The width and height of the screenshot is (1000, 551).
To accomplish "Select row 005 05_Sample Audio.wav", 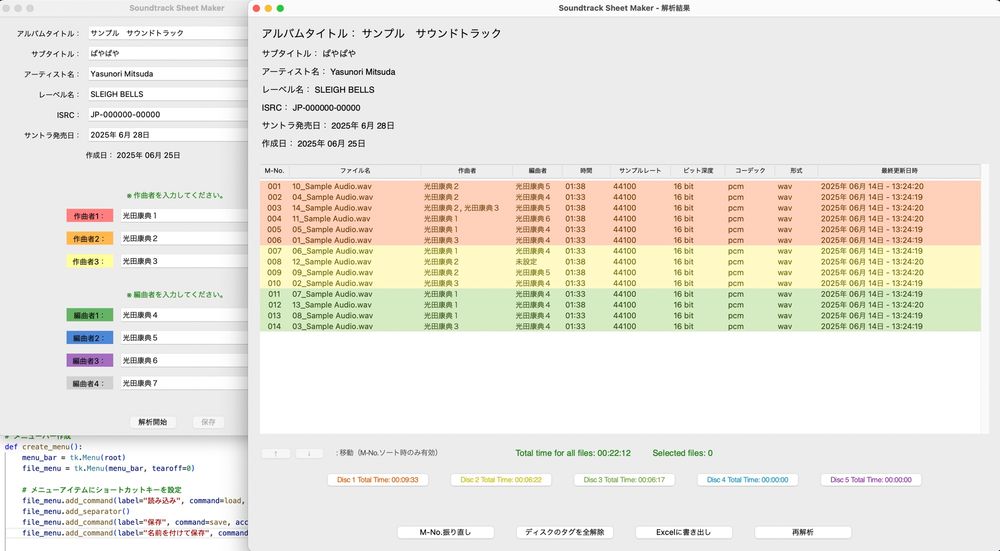I will coord(620,230).
